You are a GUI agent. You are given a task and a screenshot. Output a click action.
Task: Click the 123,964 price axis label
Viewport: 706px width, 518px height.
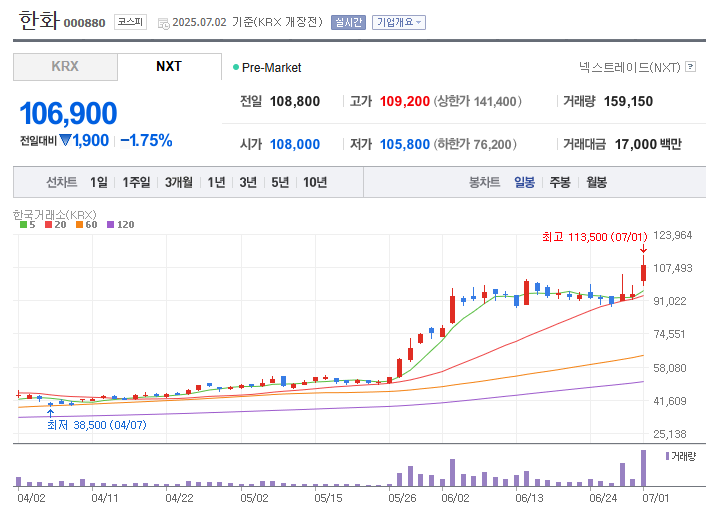pos(673,235)
